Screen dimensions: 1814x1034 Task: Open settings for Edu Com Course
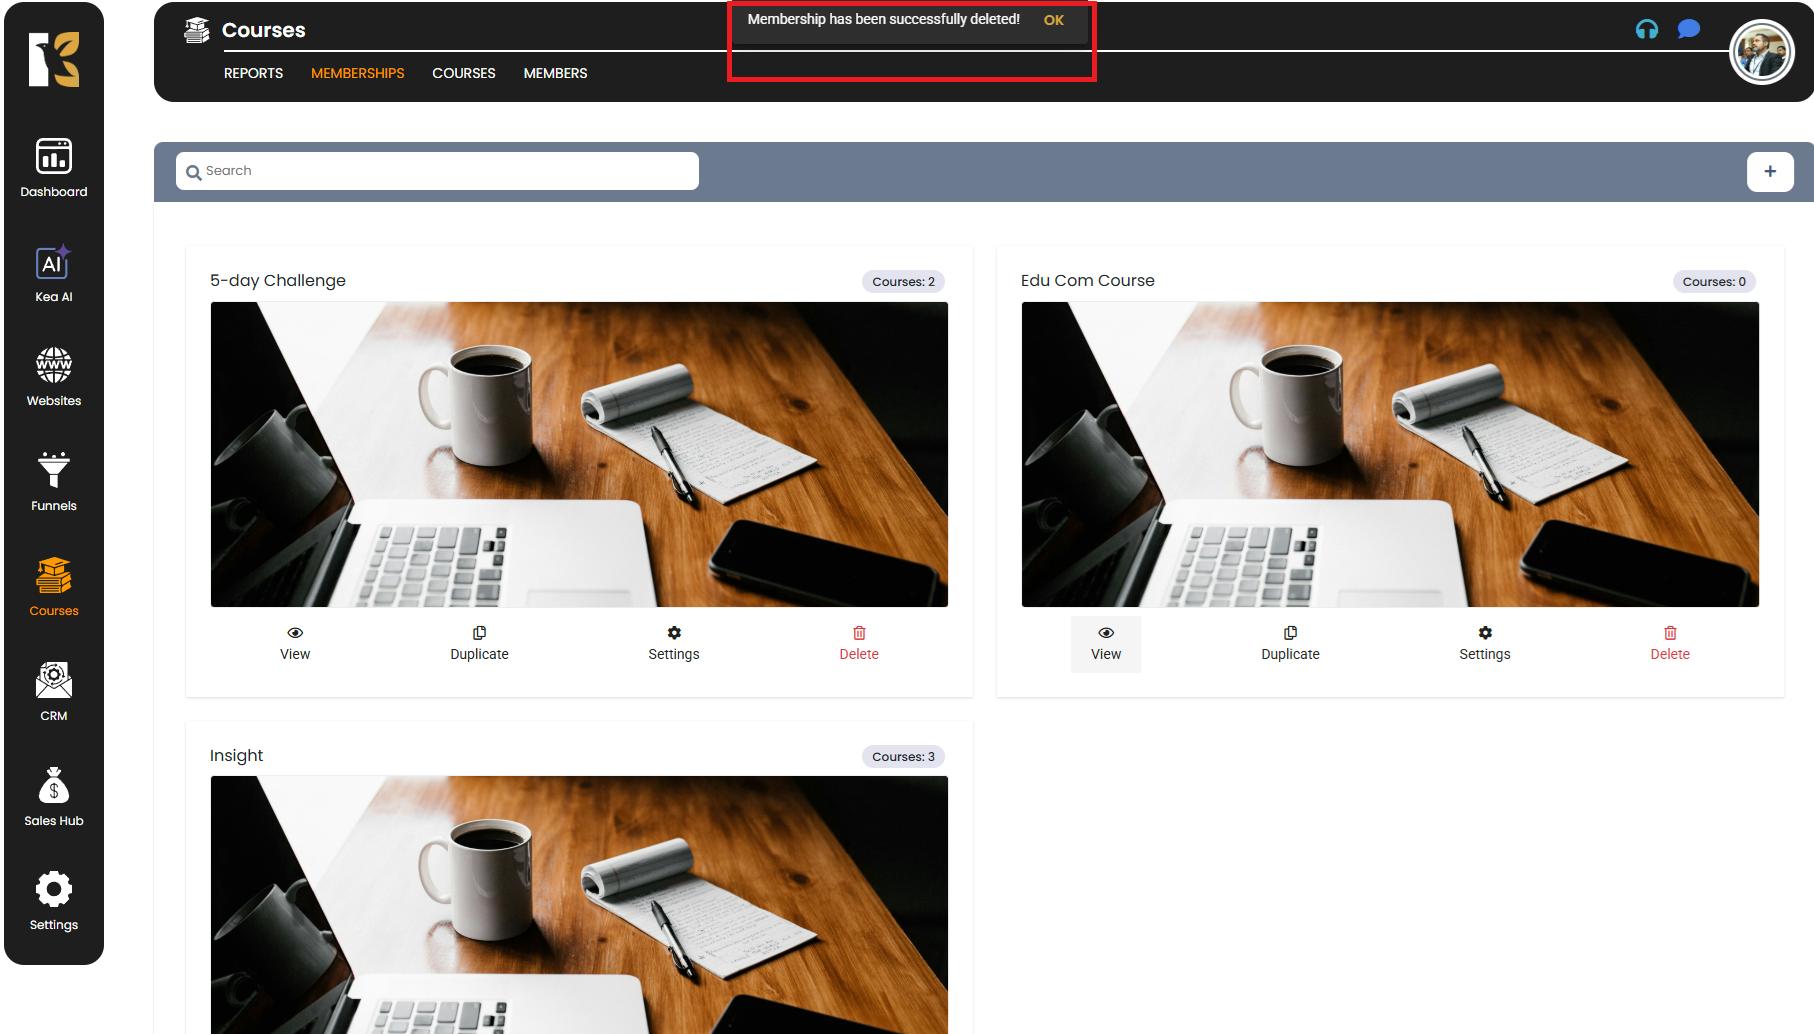point(1484,643)
